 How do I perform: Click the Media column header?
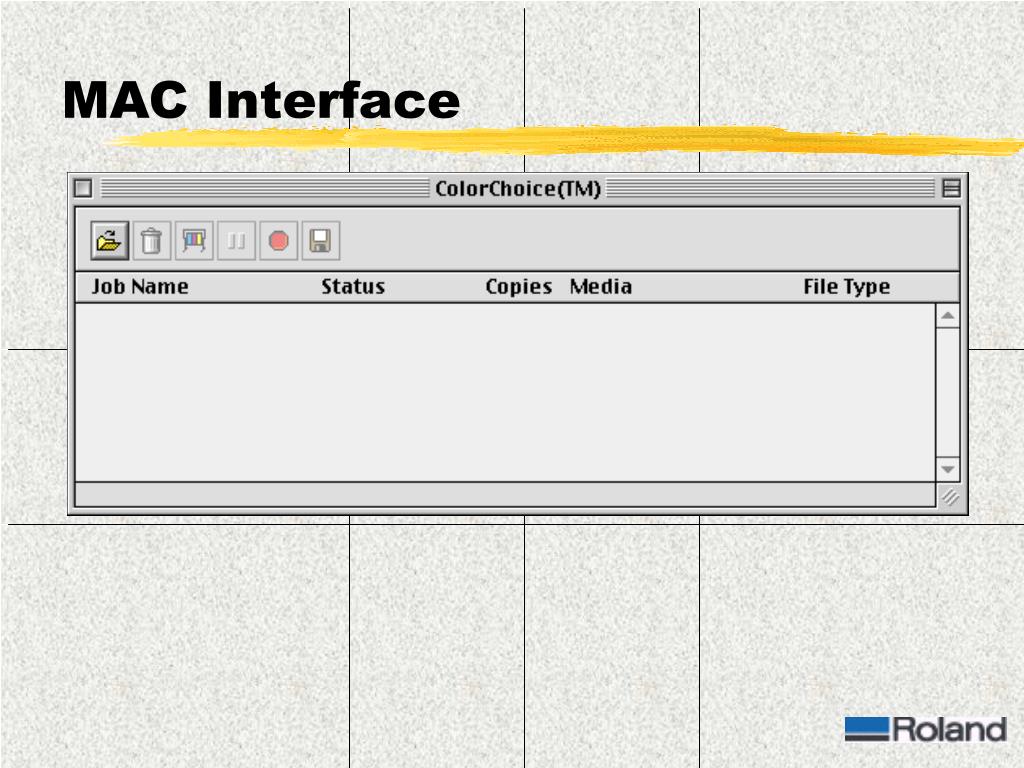tap(601, 287)
